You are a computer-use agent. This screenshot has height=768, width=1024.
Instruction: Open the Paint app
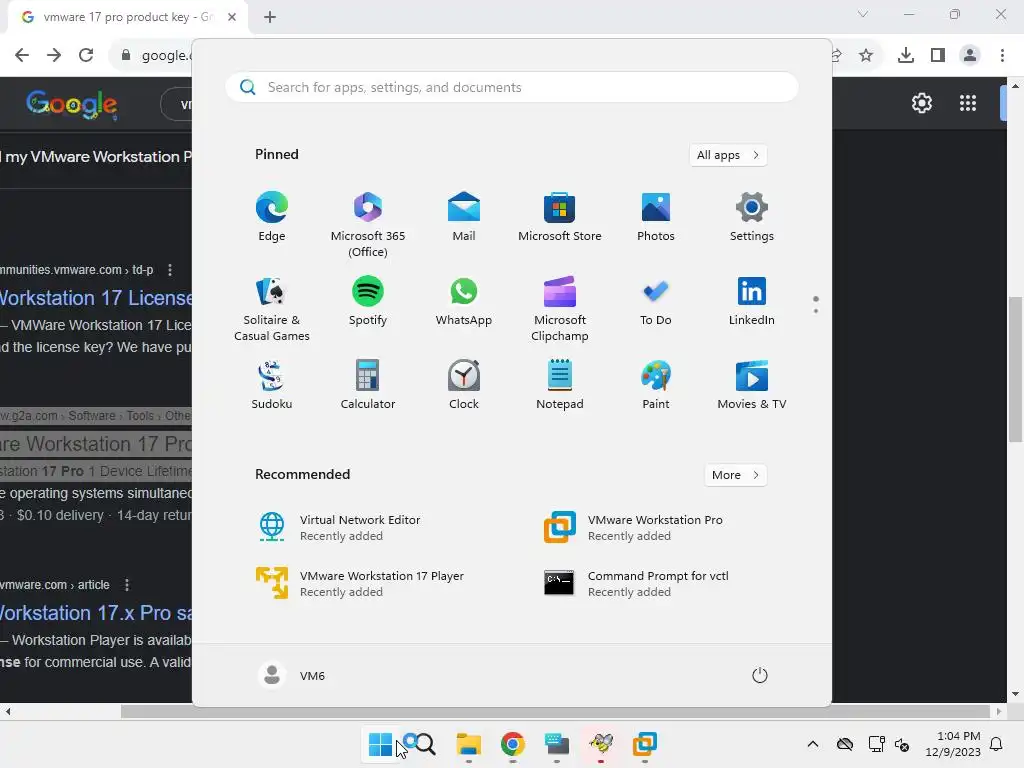(x=656, y=385)
